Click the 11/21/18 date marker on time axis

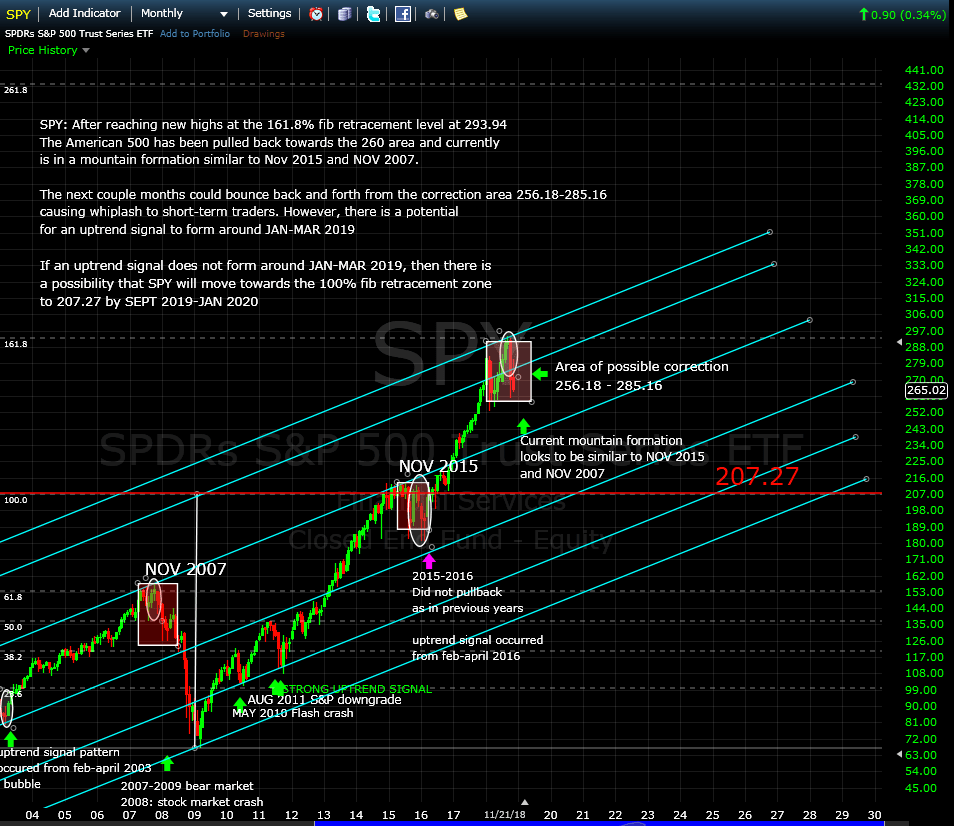point(504,814)
